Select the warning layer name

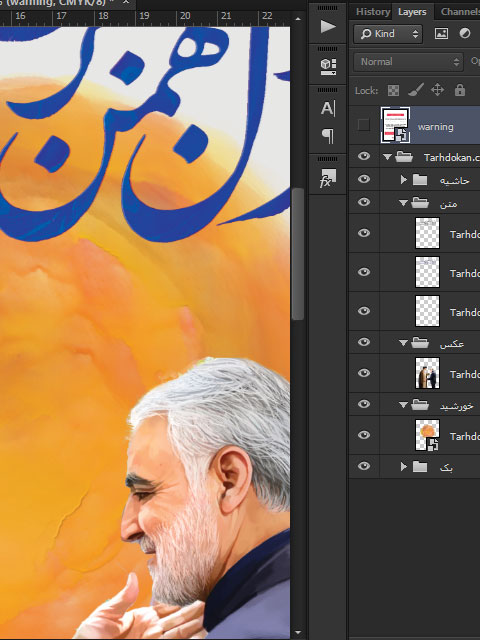pyautogui.click(x=436, y=127)
